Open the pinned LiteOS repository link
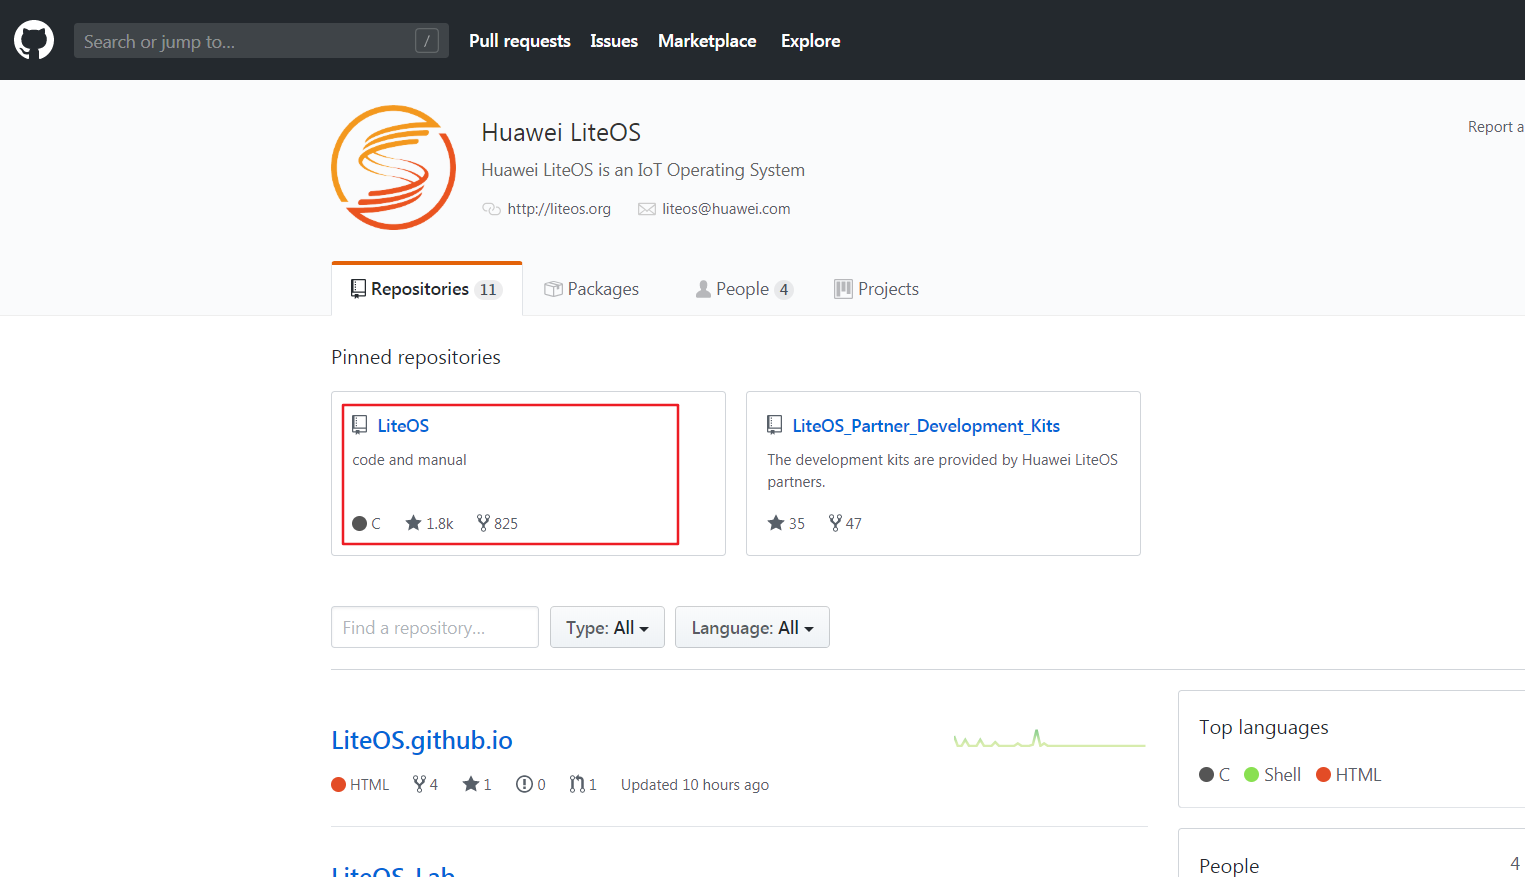The image size is (1525, 877). [x=403, y=426]
